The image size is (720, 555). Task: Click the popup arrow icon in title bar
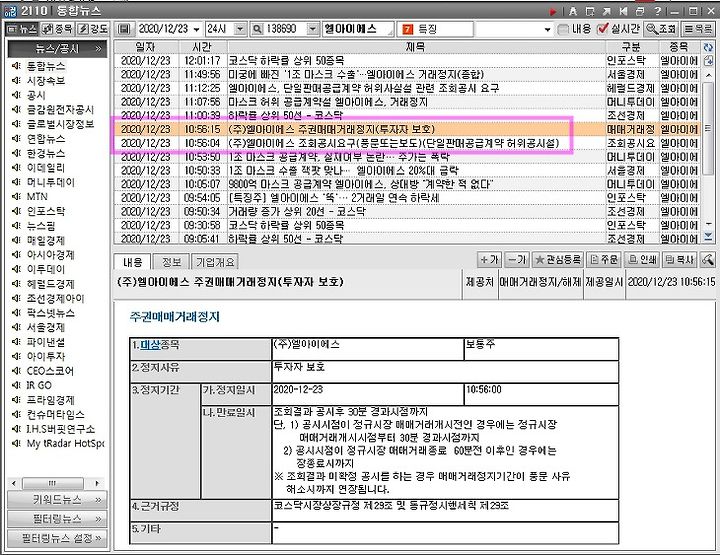pyautogui.click(x=607, y=11)
